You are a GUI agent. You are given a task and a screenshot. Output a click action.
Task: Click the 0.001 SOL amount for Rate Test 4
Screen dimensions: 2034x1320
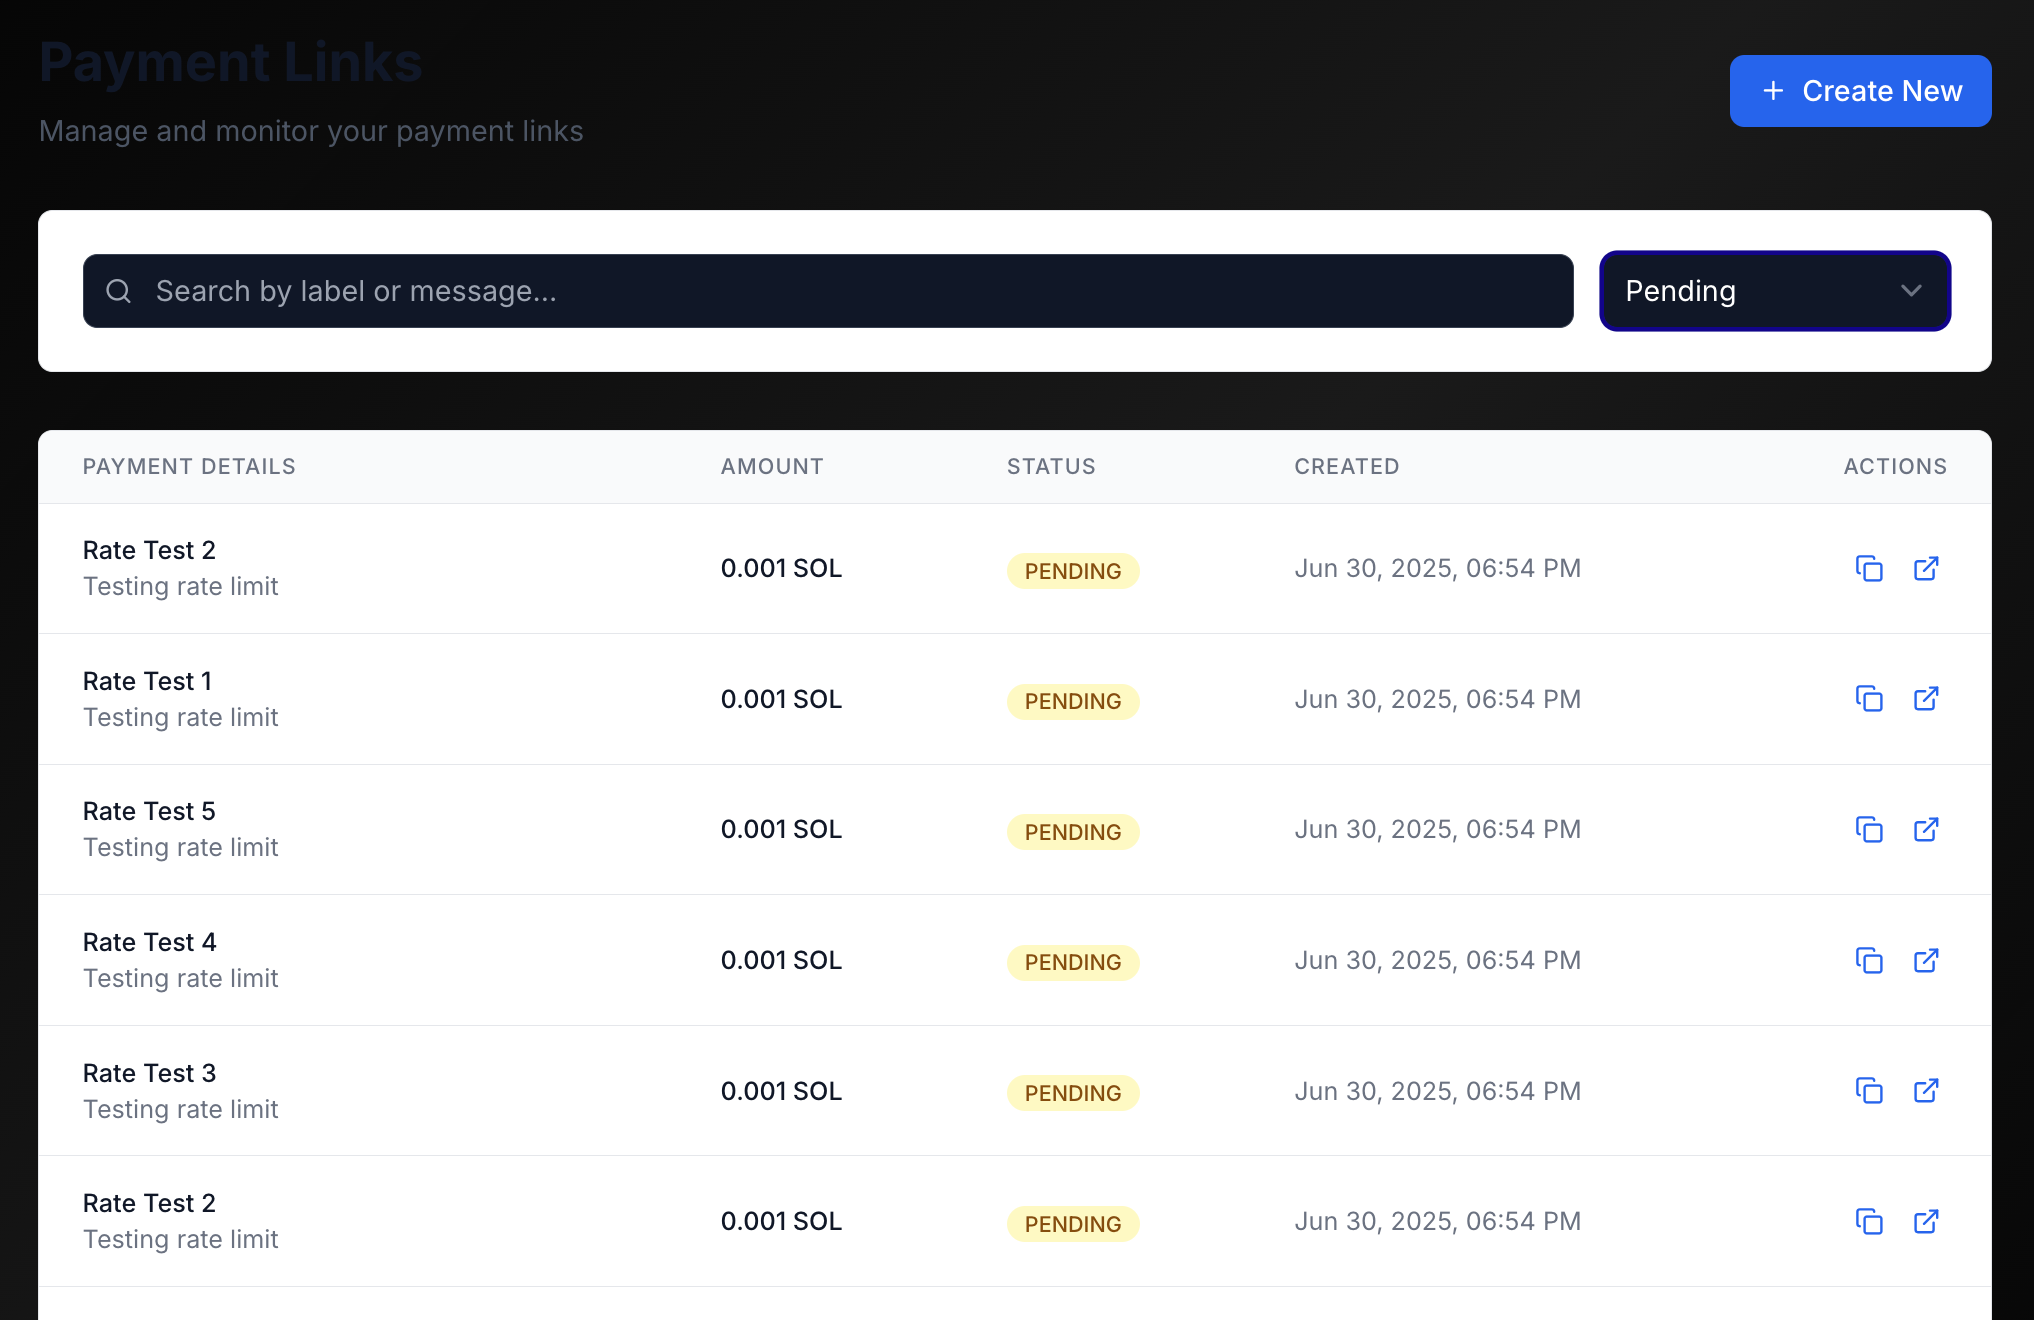pos(781,960)
